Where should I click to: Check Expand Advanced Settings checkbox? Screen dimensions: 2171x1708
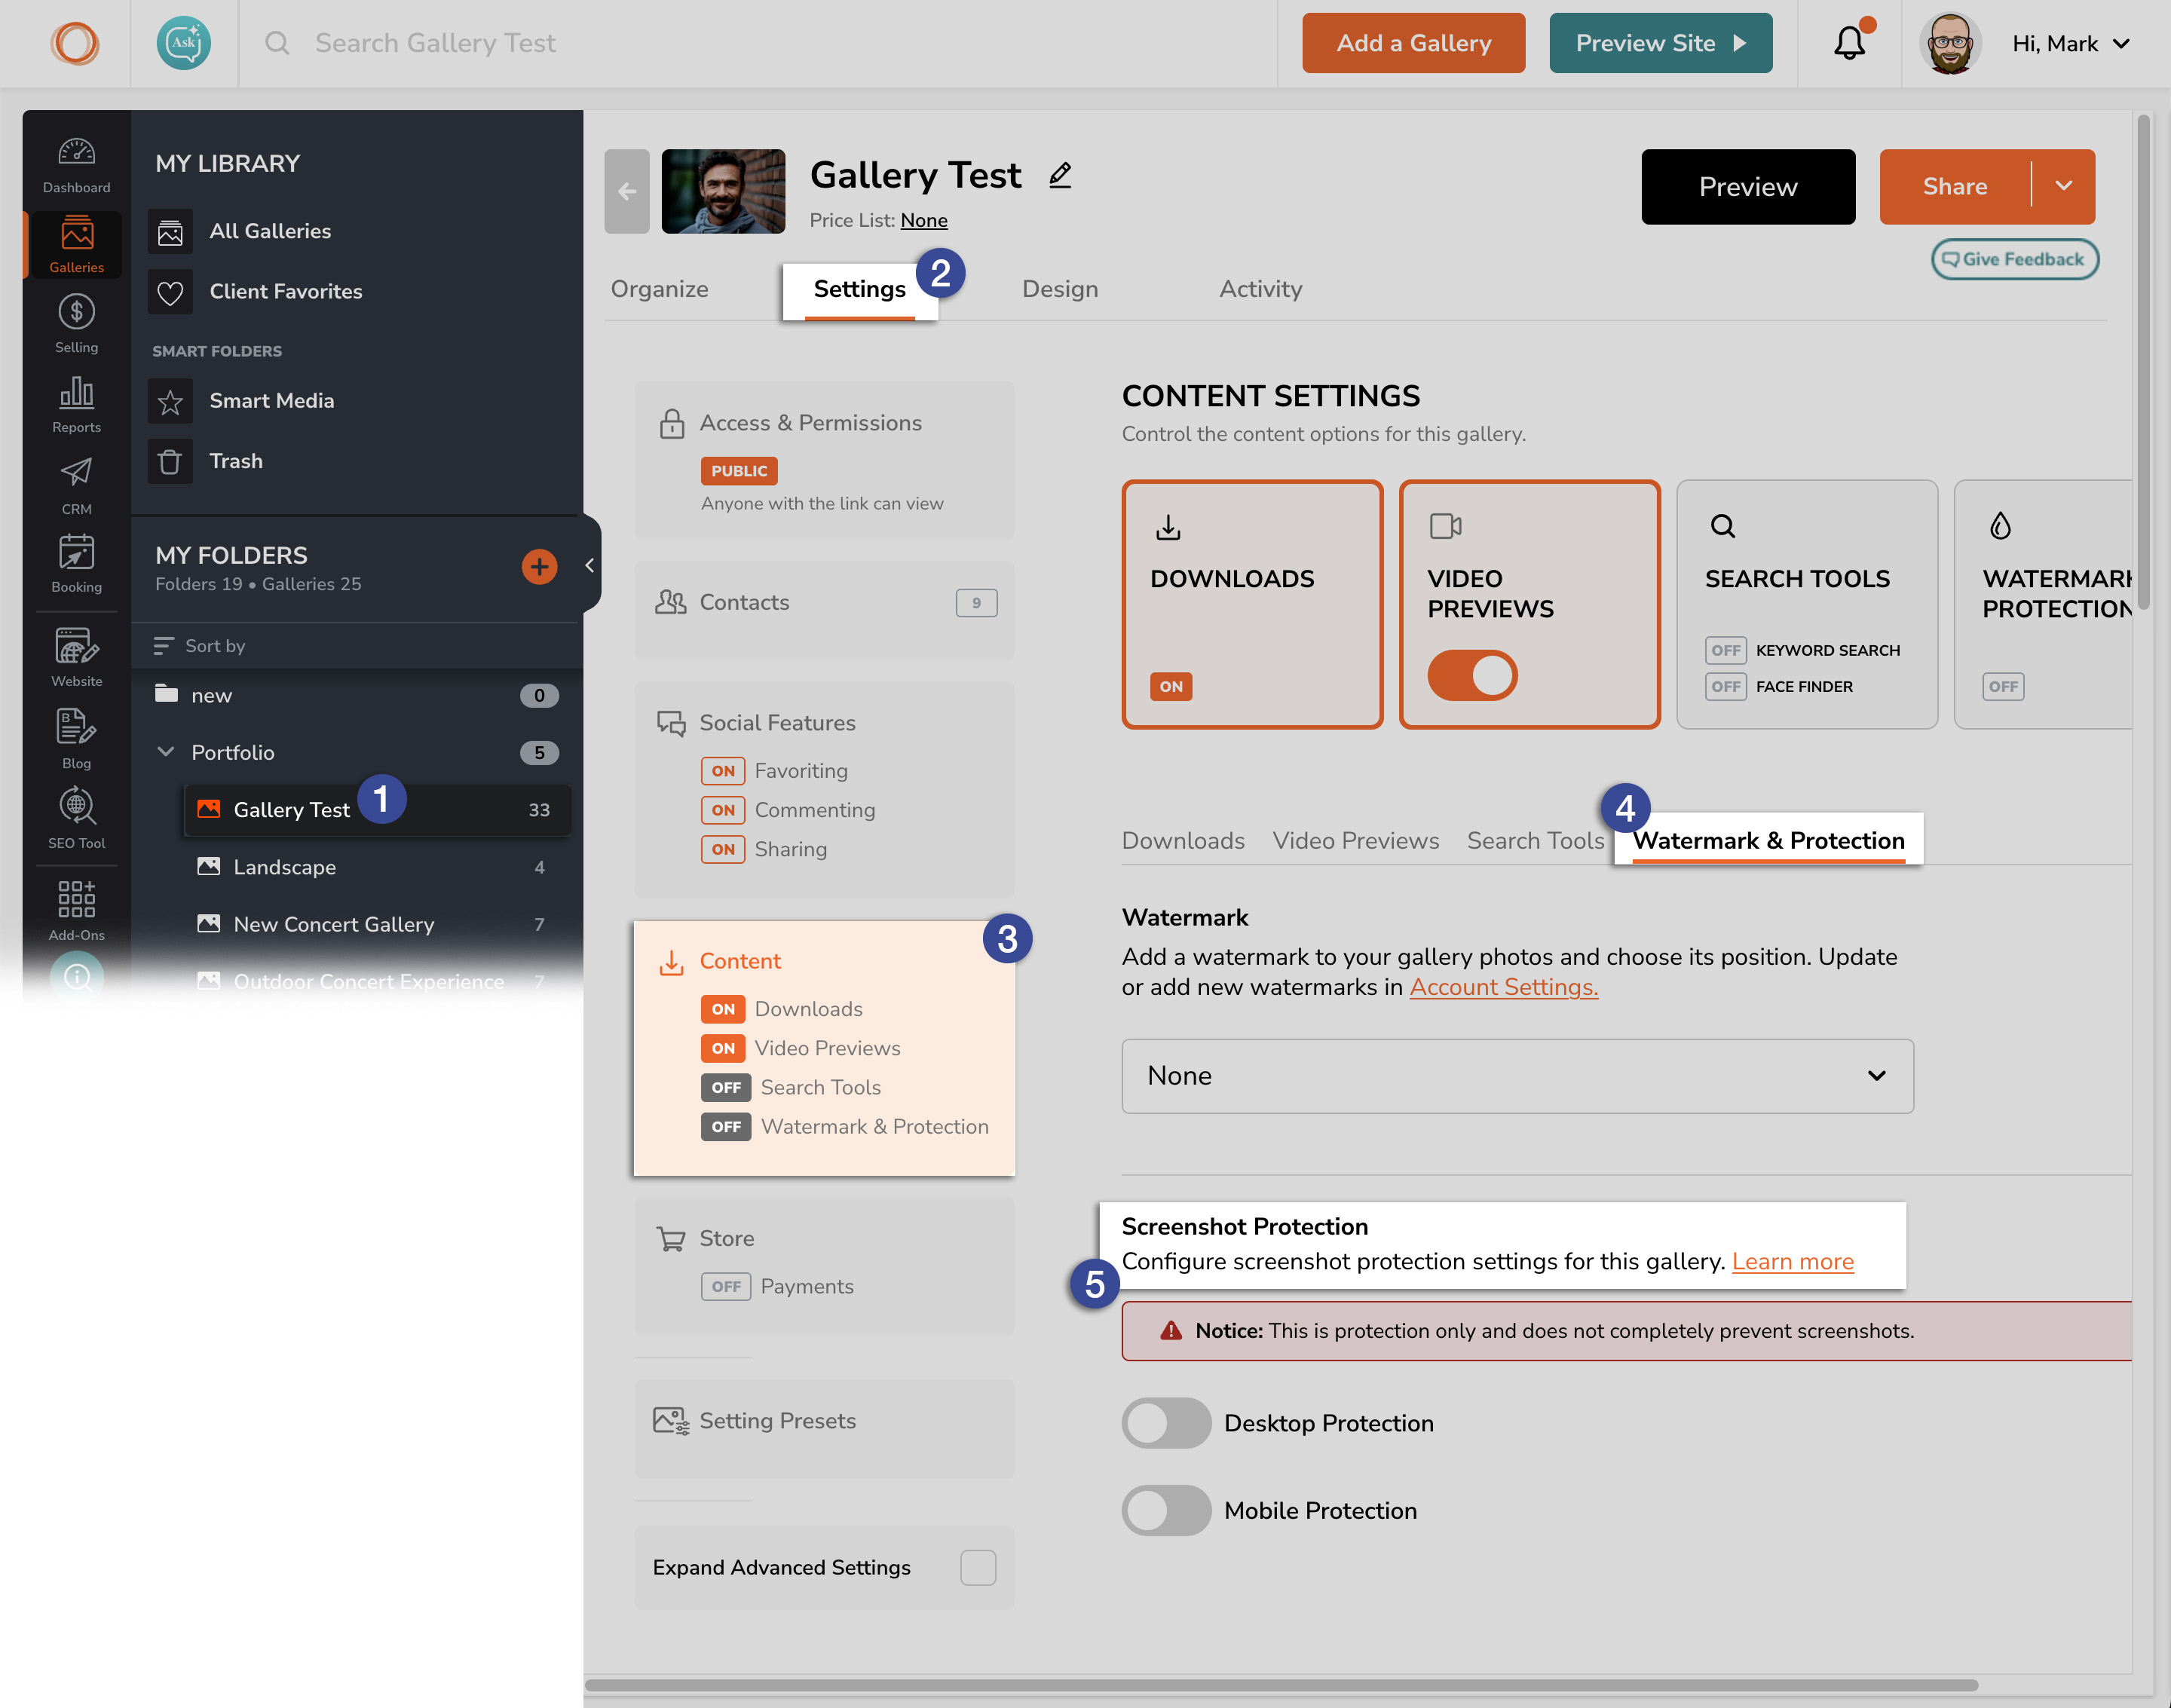pos(977,1567)
